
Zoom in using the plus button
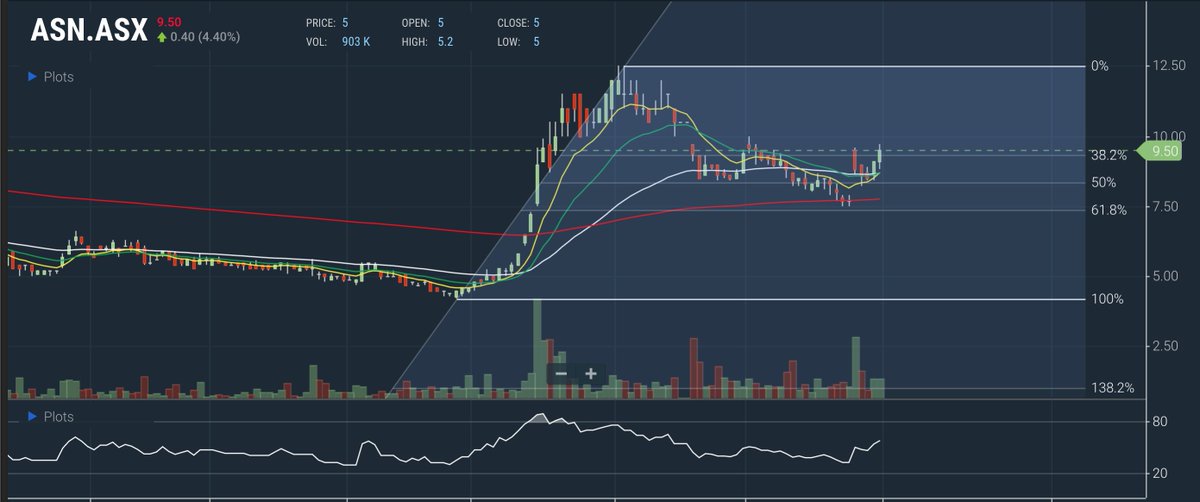pyautogui.click(x=591, y=374)
